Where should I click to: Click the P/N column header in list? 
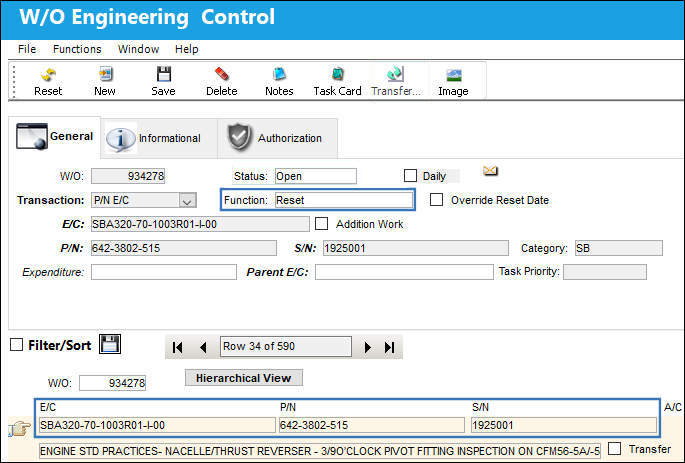coord(287,407)
